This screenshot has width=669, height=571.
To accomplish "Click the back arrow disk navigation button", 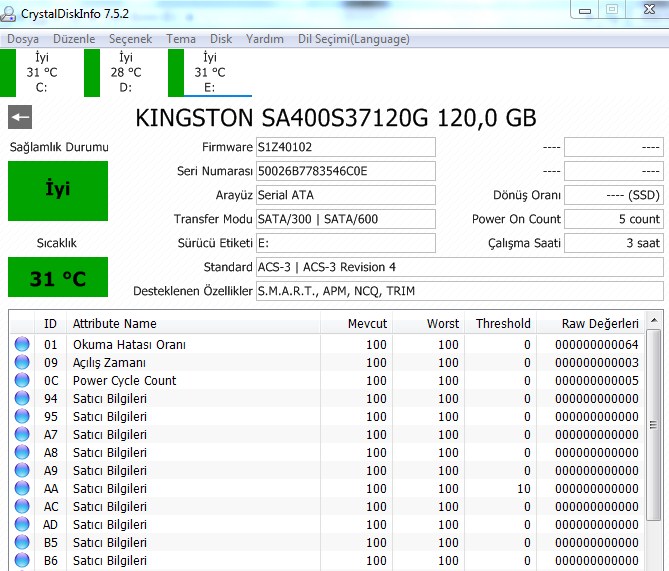I will [x=19, y=117].
